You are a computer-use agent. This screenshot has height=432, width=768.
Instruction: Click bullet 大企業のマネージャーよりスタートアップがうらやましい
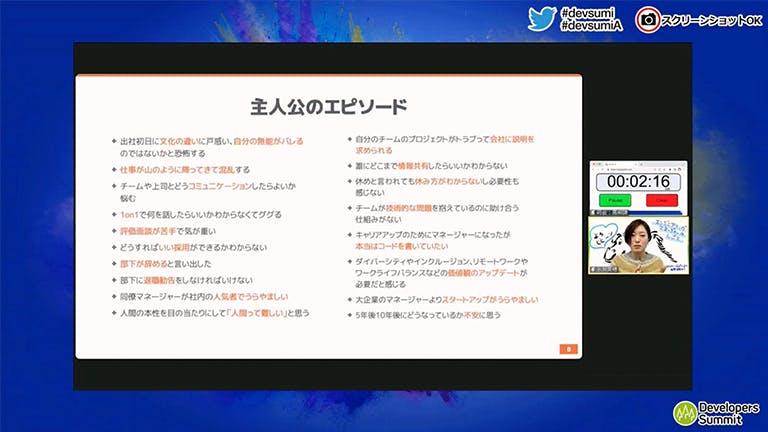pyautogui.click(x=447, y=300)
